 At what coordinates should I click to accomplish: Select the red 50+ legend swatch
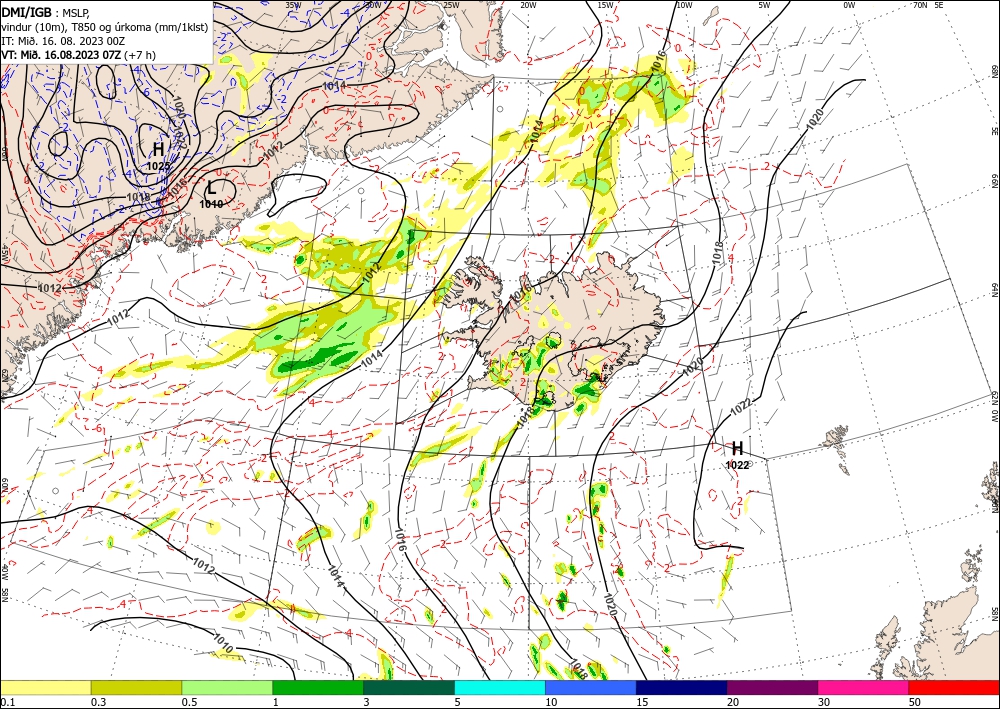coord(954,687)
